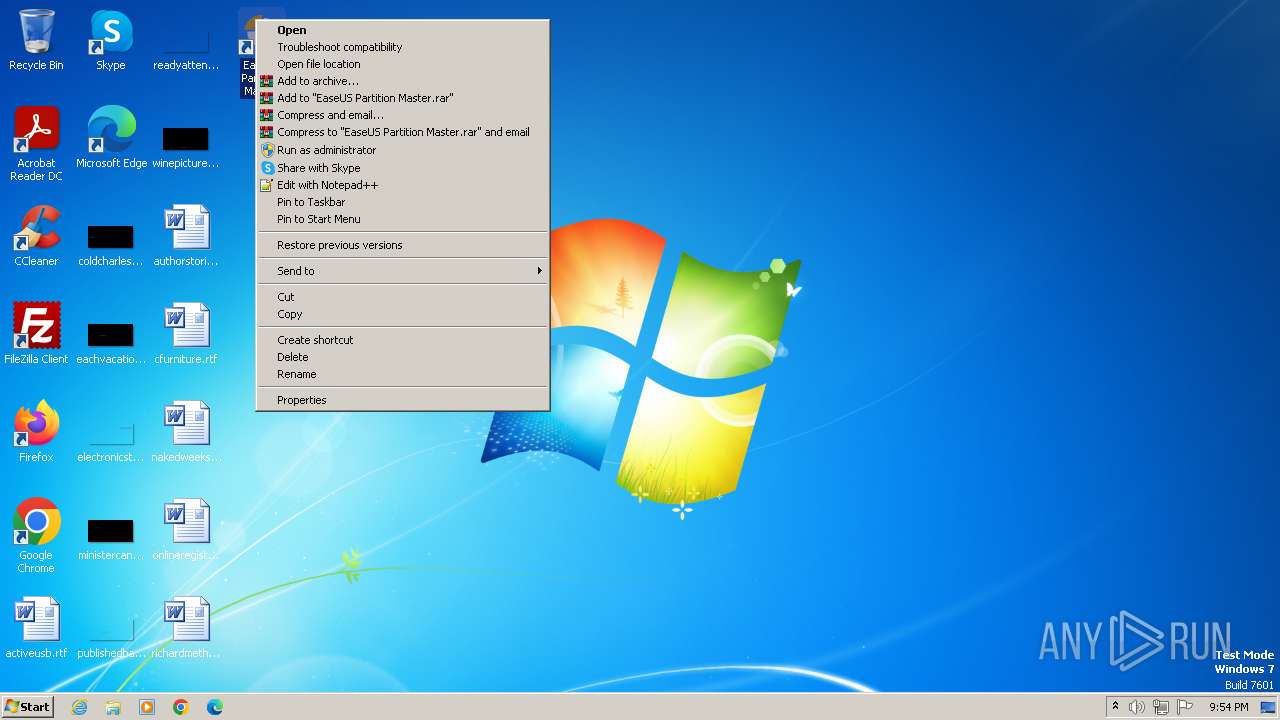The width and height of the screenshot is (1280, 720).
Task: Choose Edit with Notepad++
Action: point(403,185)
